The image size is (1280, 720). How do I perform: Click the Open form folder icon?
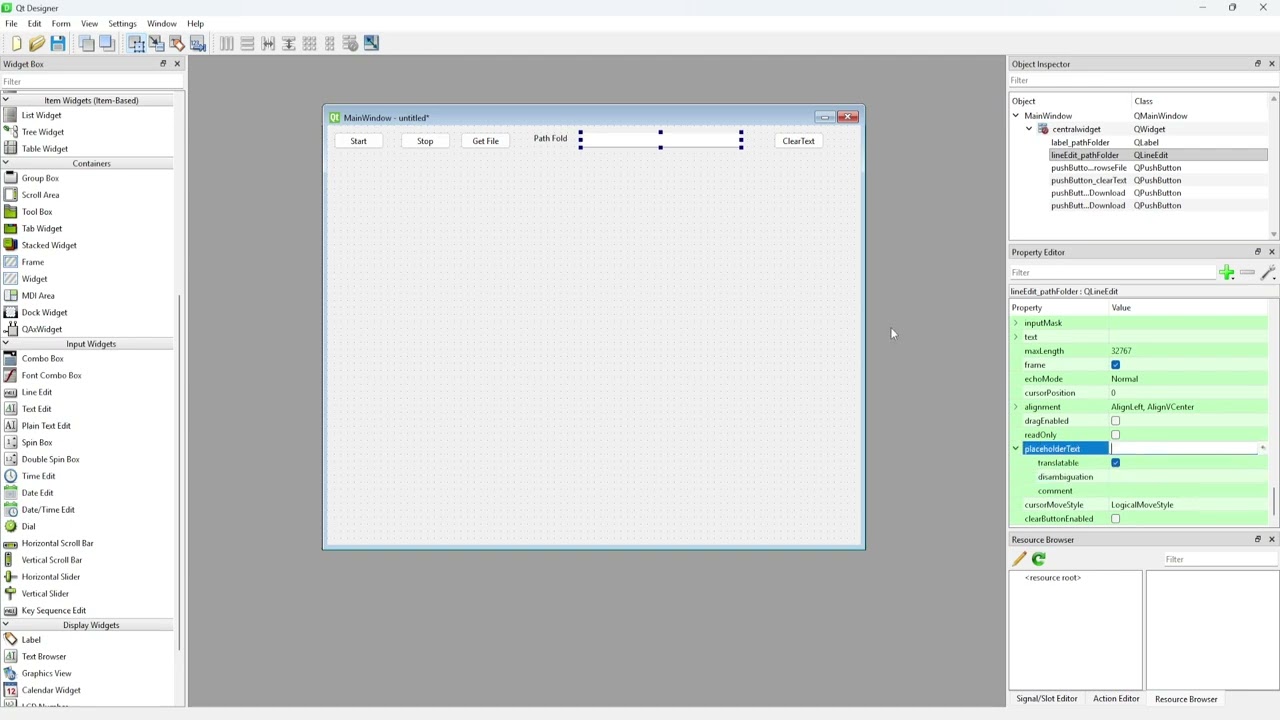[37, 43]
